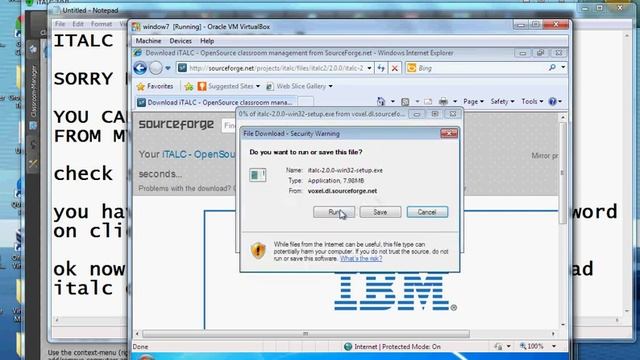
Task: Open the VirtualBox Devices menu
Action: tap(180, 41)
